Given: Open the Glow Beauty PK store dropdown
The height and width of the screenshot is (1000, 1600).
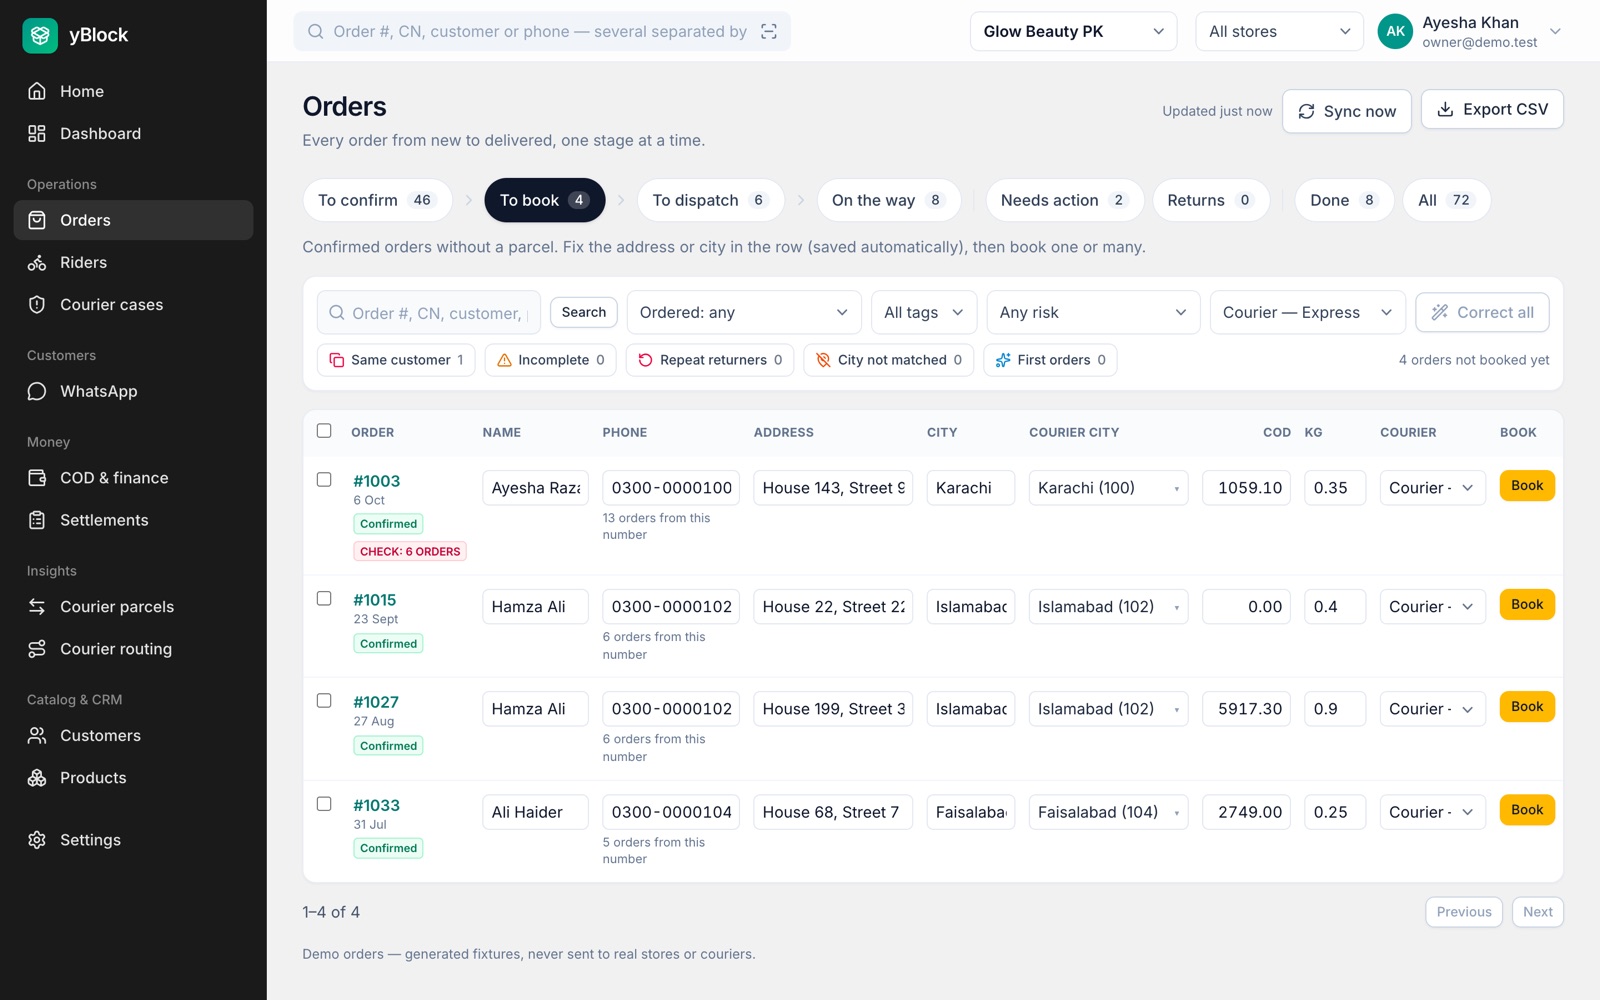Looking at the screenshot, I should (x=1073, y=31).
